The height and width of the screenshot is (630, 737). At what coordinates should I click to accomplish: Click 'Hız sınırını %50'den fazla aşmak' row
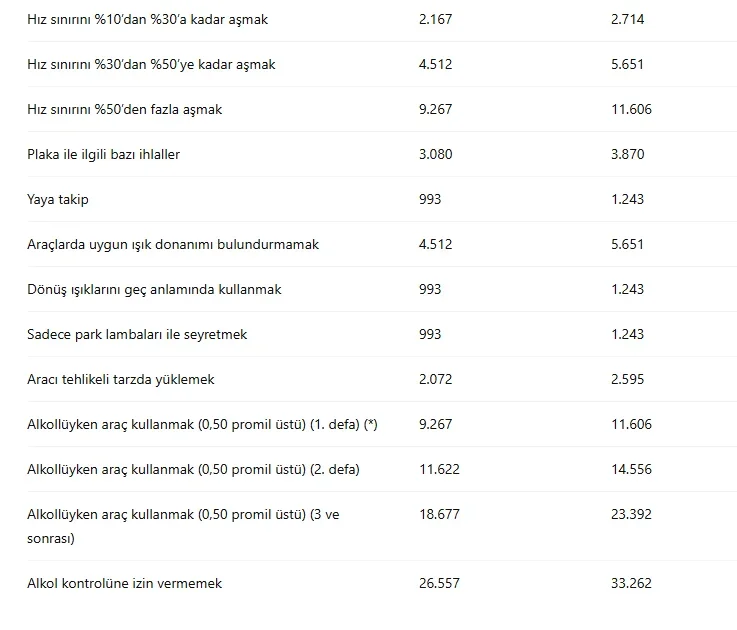[124, 109]
